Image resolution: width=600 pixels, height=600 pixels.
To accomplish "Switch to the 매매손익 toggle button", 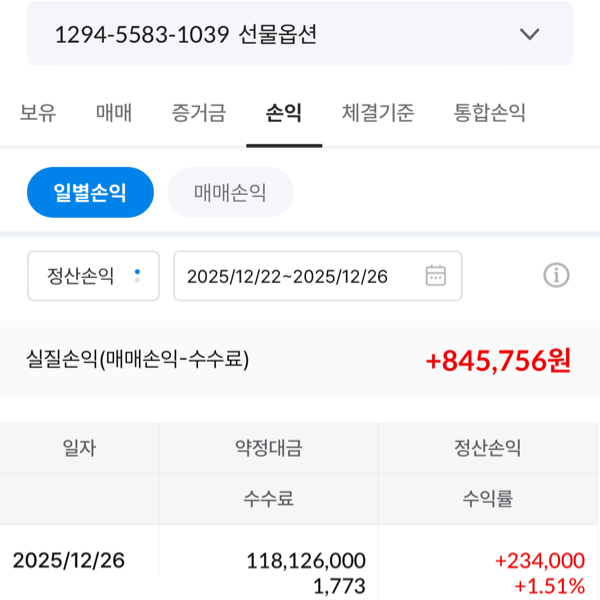I will click(230, 192).
